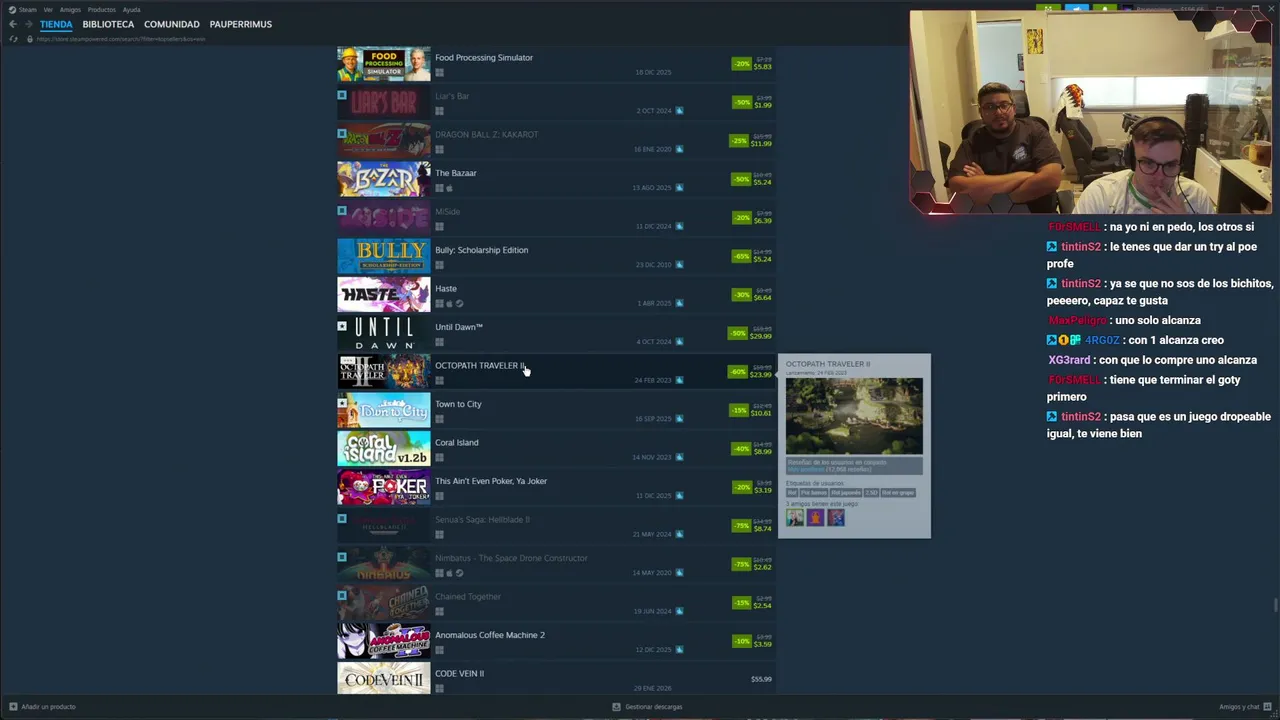The height and width of the screenshot is (720, 1280).
Task: Open the Food Processing Simulator thumbnail
Action: 384,64
